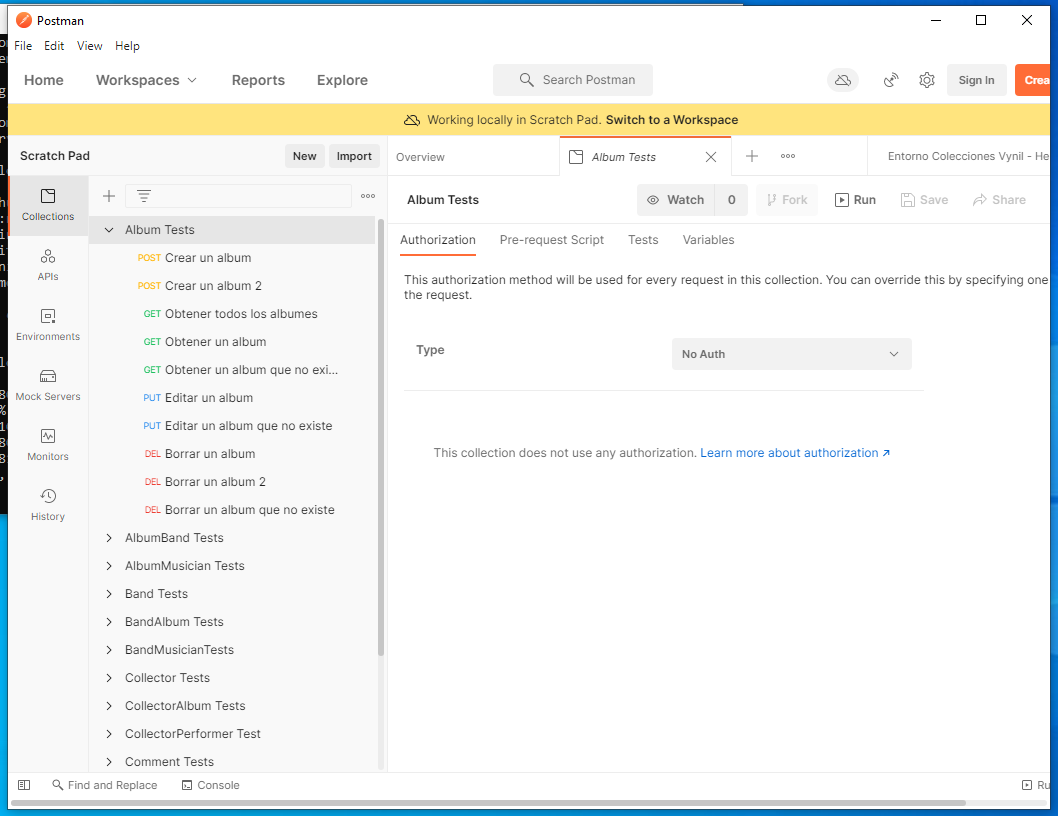The height and width of the screenshot is (816, 1058).
Task: Open the File menu
Action: pyautogui.click(x=23, y=46)
